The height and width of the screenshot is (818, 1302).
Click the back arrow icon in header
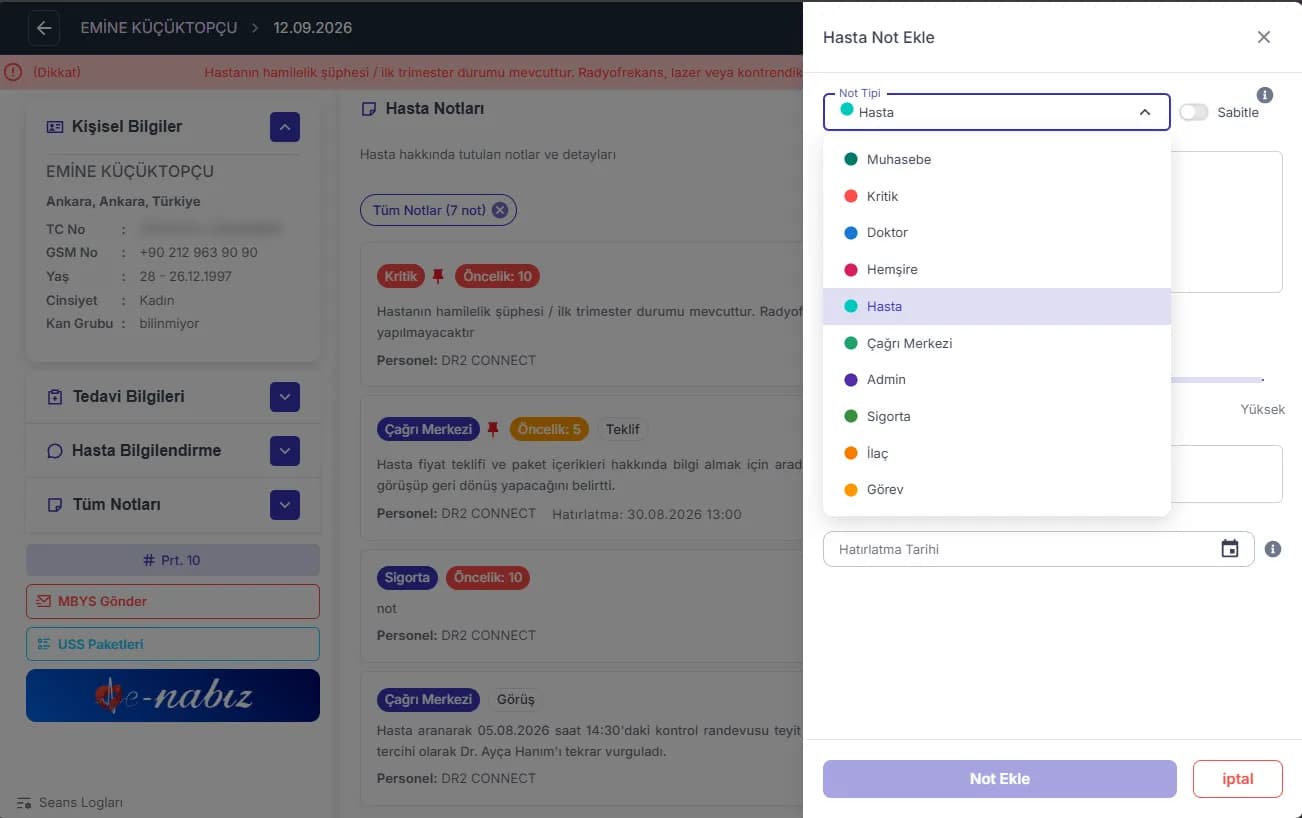pos(44,28)
